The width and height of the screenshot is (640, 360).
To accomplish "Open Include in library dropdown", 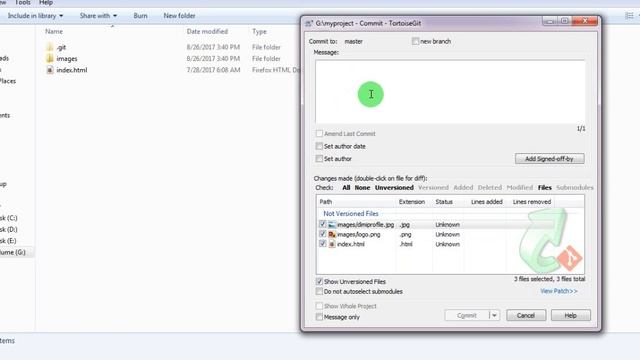I will pos(36,16).
